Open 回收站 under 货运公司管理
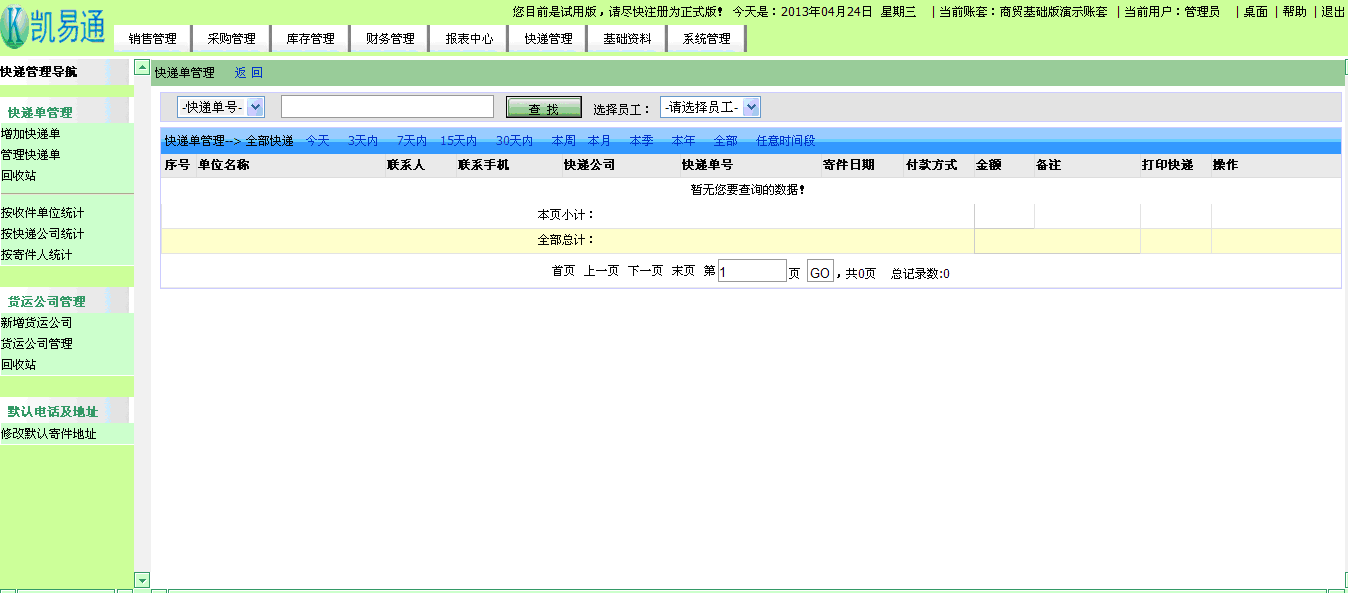Viewport: 1348px width, 593px height. pos(18,365)
